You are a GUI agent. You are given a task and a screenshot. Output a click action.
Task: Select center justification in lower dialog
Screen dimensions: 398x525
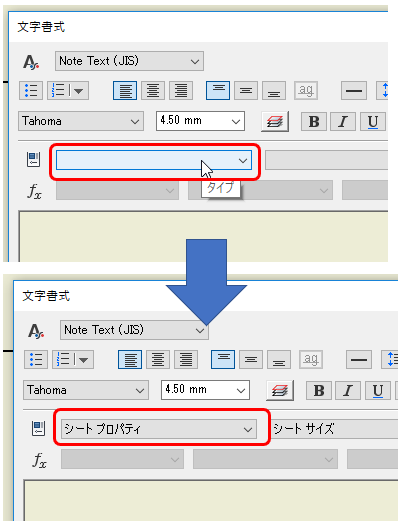158,360
